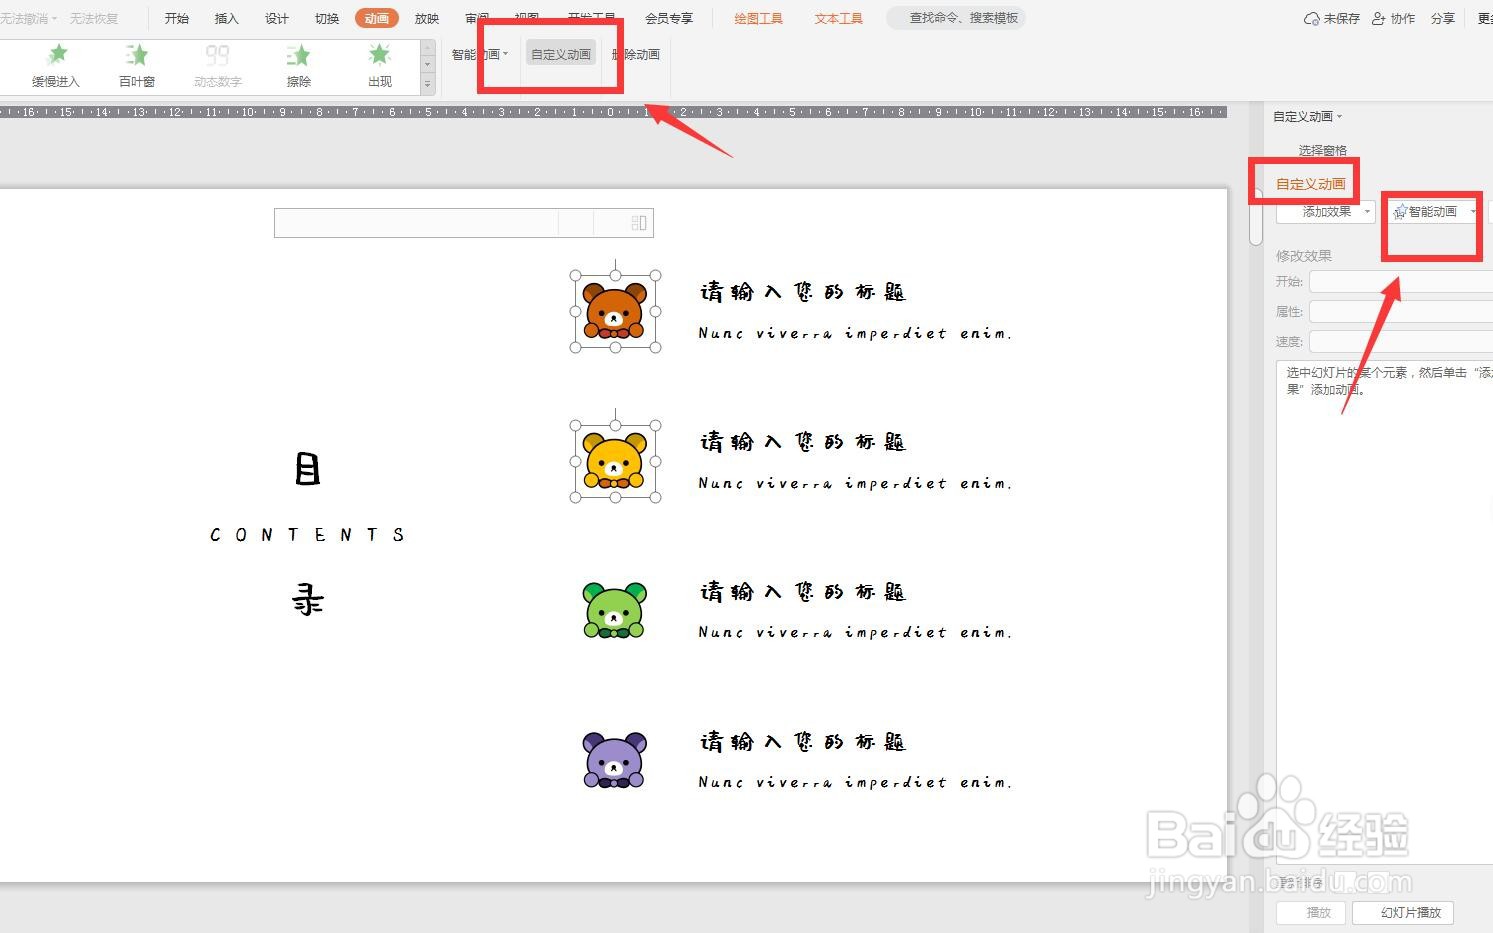Select the yellow bear image
Viewport: 1493px width, 933px height.
pyautogui.click(x=614, y=460)
